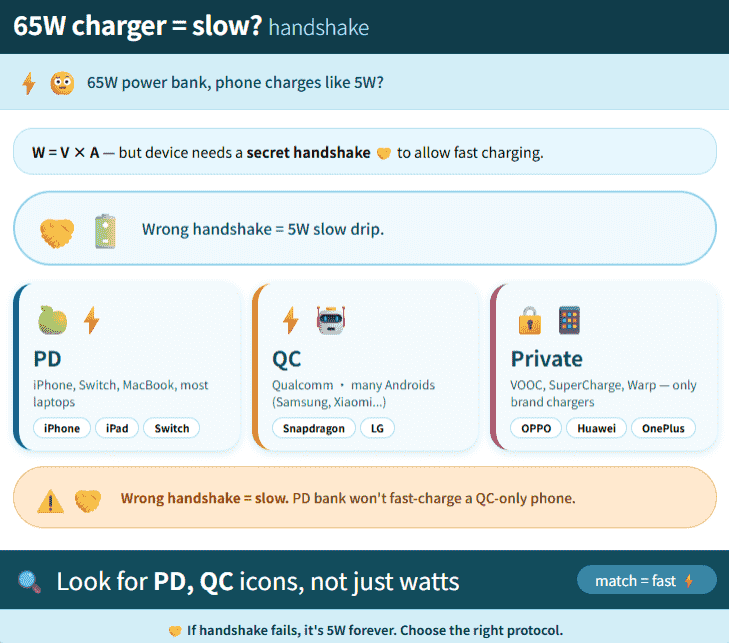
Task: Click the bold 'Wrong handshake = slow.' warning
Action: pyautogui.click(x=204, y=499)
